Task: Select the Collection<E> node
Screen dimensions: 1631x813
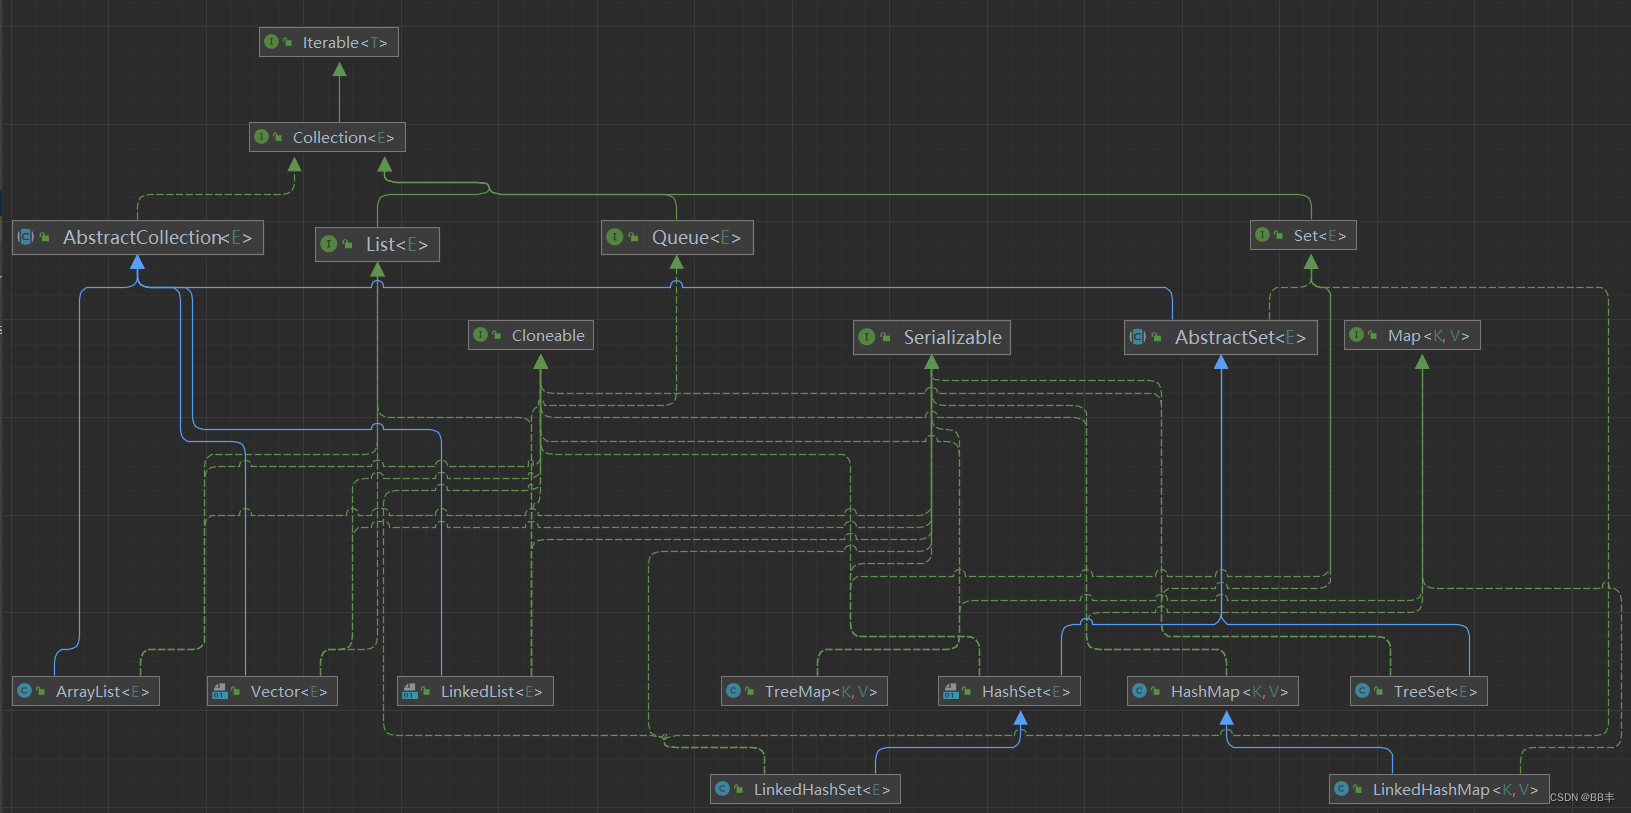Action: [x=327, y=137]
